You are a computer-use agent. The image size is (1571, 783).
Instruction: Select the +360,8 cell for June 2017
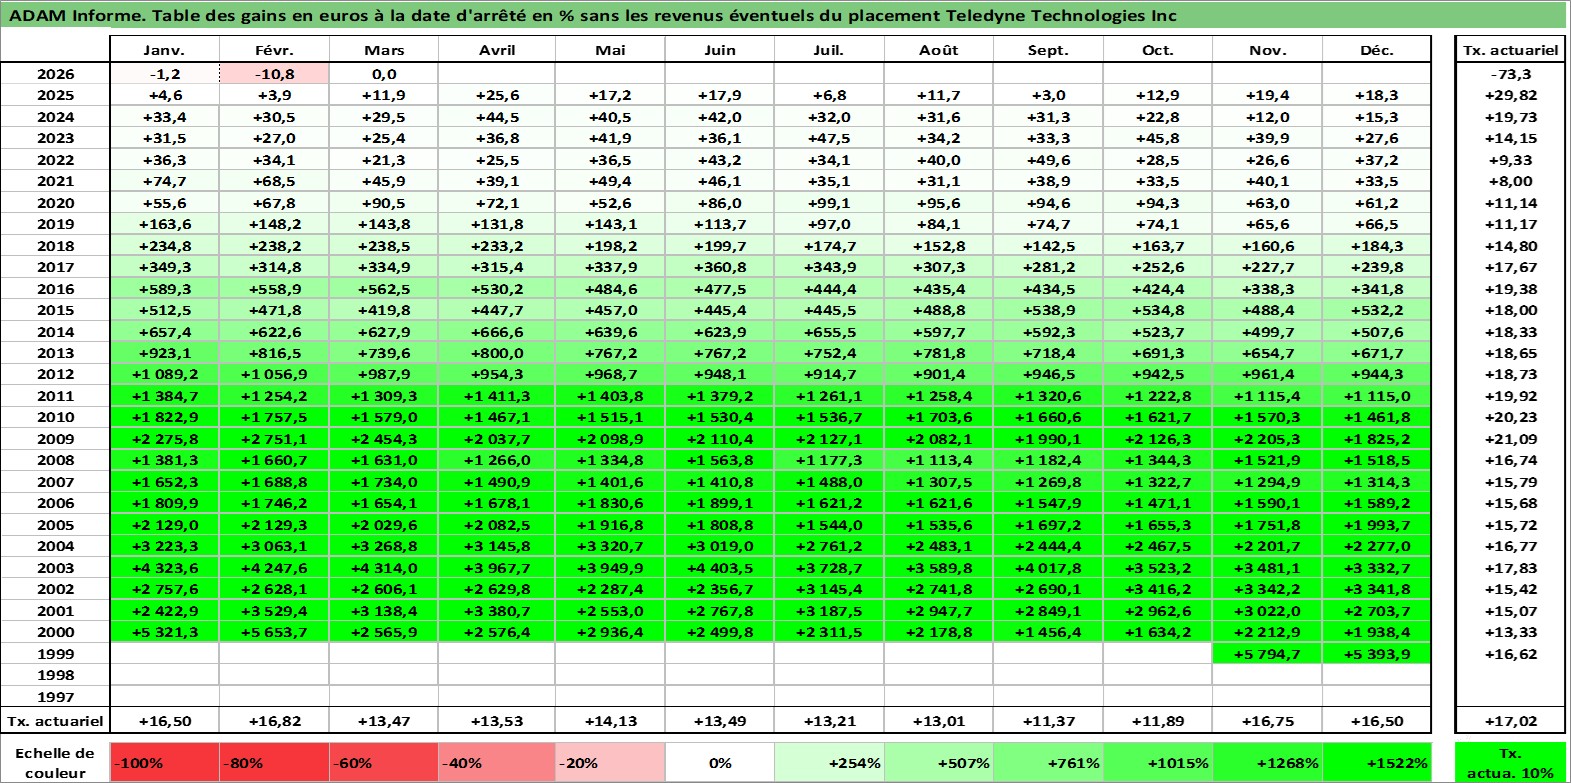[x=719, y=267]
